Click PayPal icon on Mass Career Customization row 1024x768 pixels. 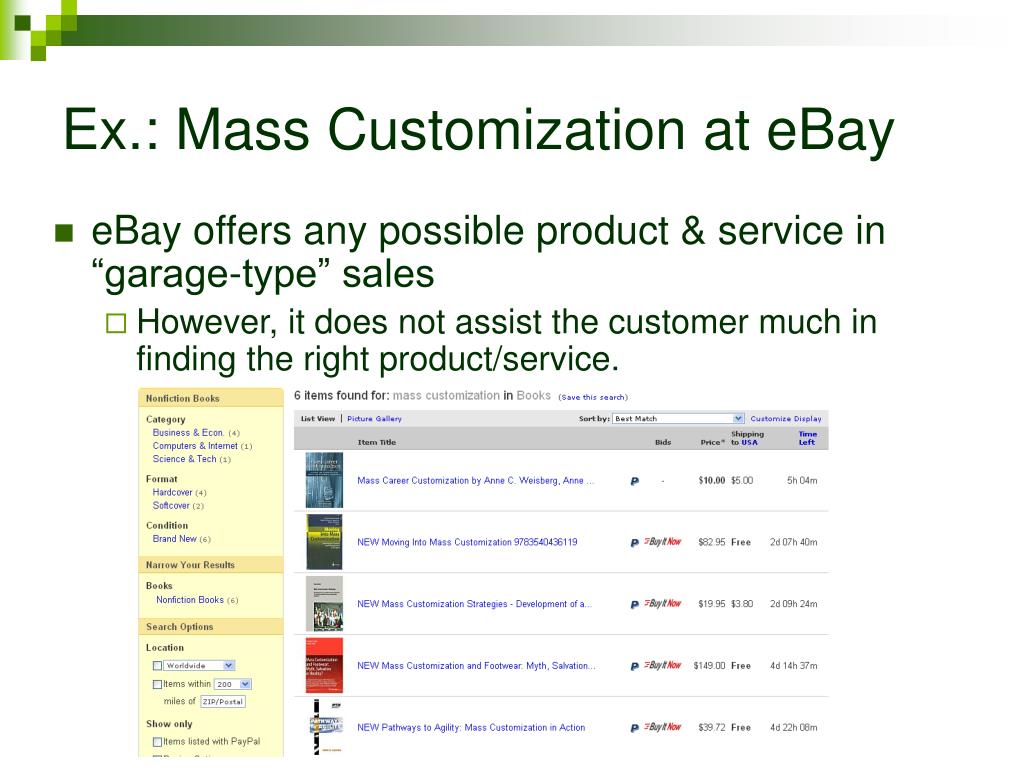coord(634,481)
